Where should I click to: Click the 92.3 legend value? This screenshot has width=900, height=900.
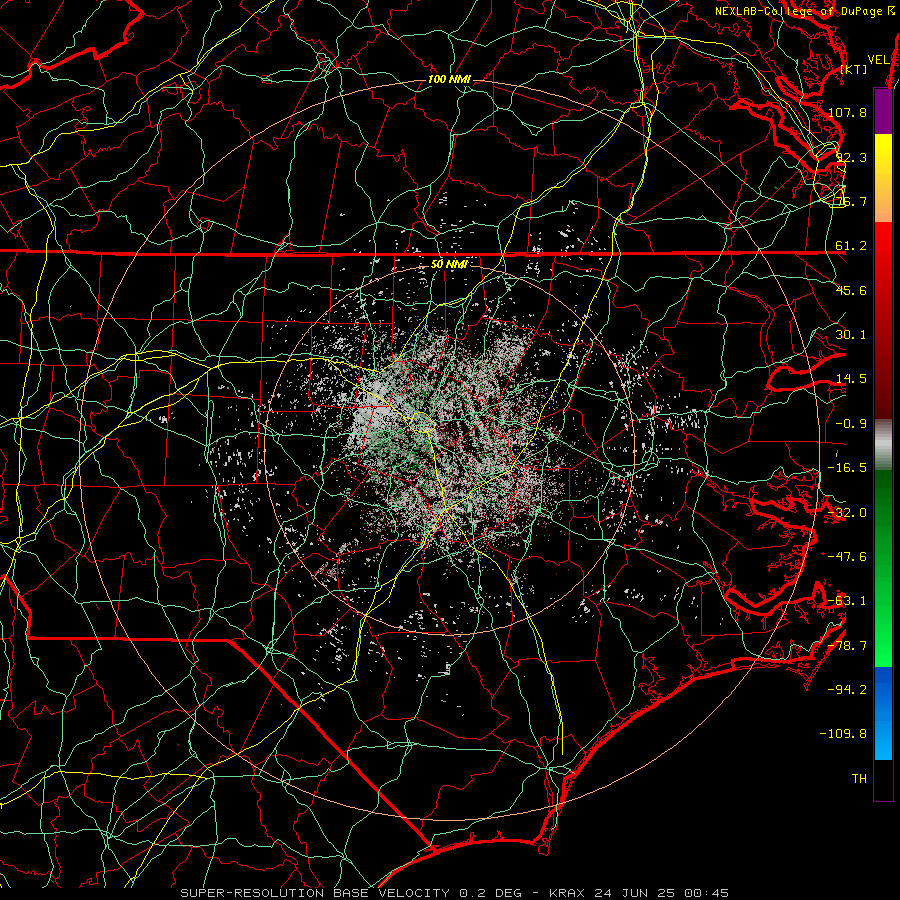pyautogui.click(x=851, y=157)
